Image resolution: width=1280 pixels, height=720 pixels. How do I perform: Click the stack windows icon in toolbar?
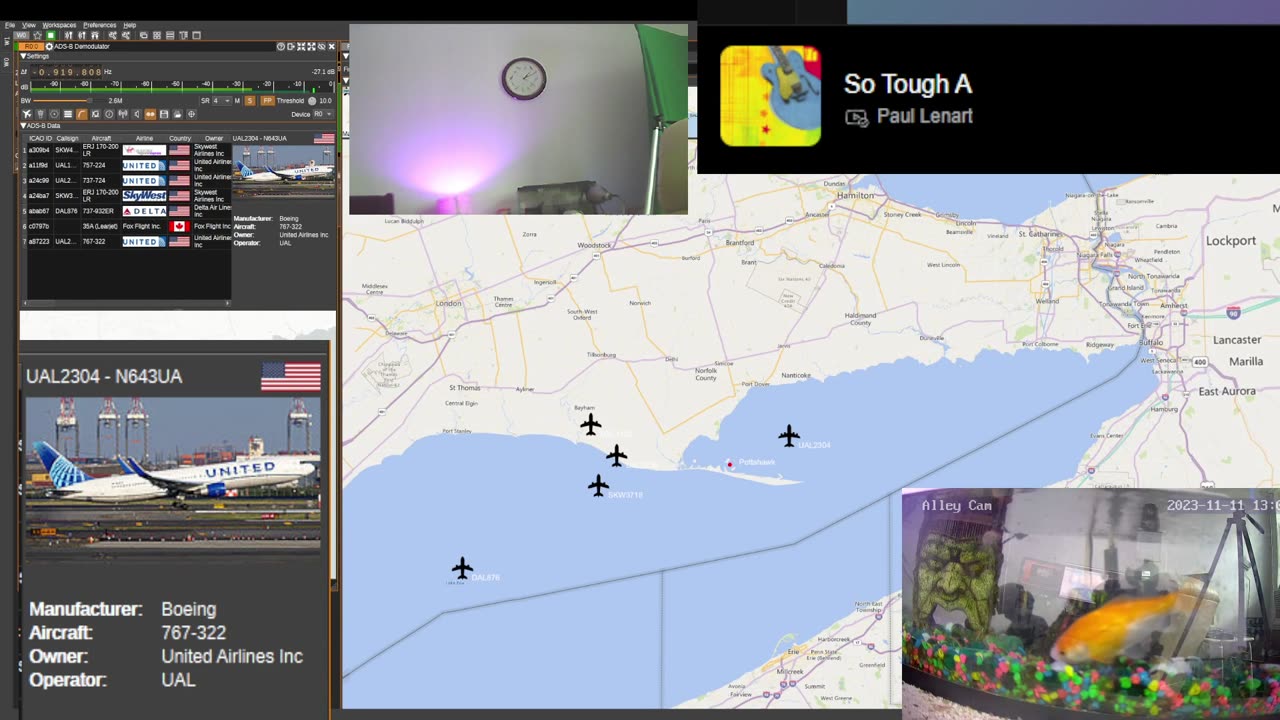click(x=170, y=35)
